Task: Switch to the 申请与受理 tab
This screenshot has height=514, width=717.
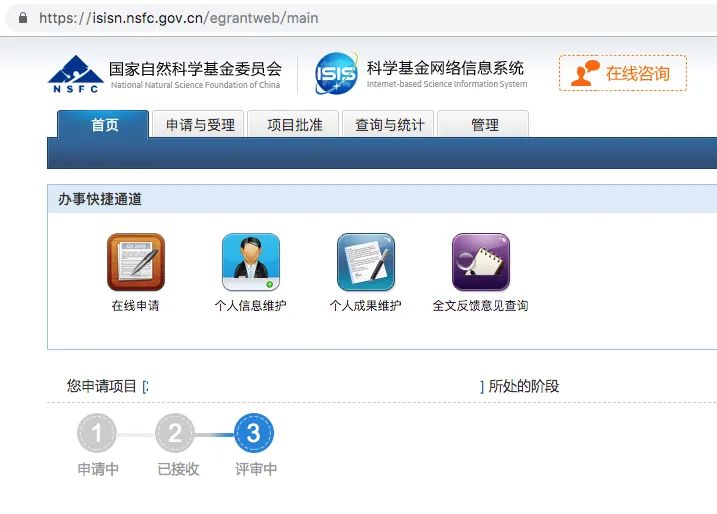Action: tap(198, 124)
